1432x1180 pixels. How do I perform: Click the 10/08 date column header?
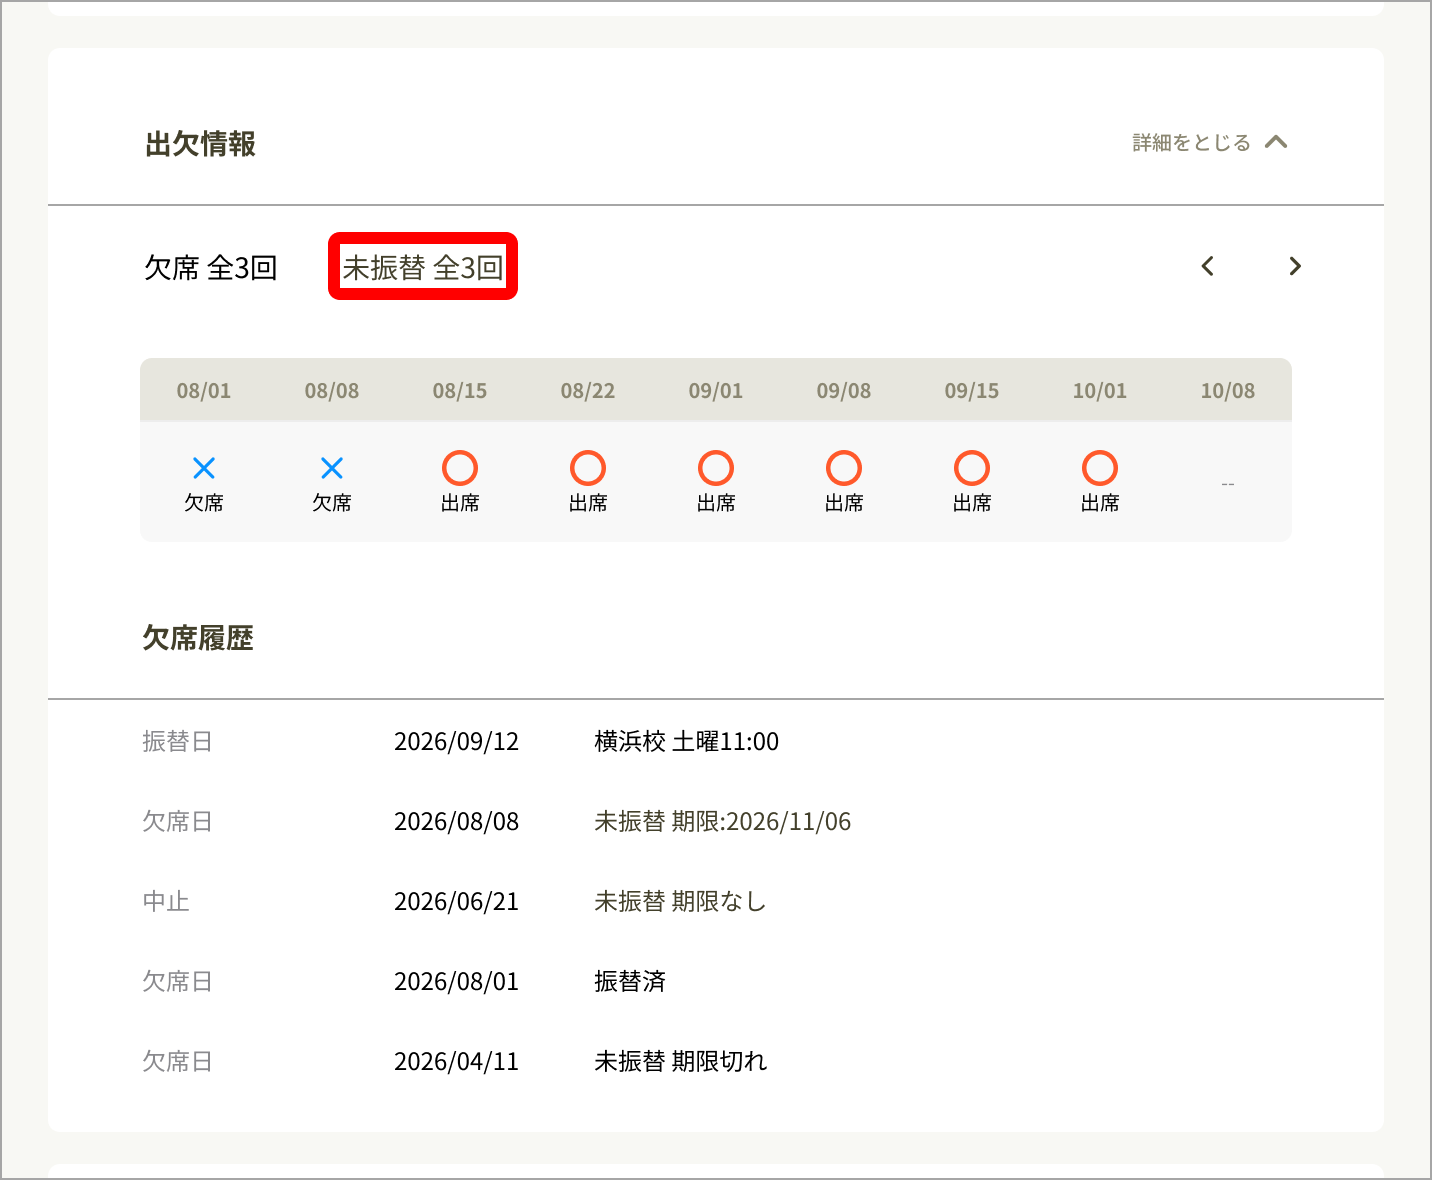[x=1228, y=391]
